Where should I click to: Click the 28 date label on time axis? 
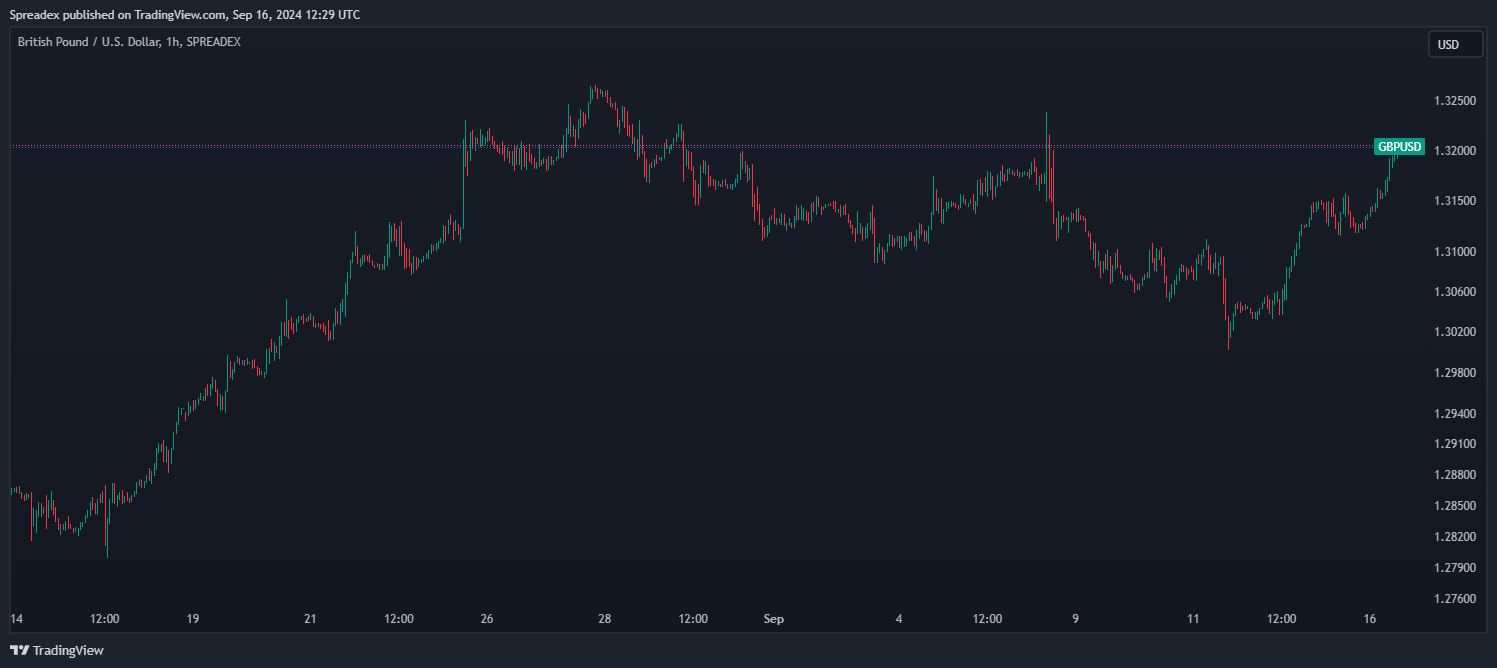605,620
